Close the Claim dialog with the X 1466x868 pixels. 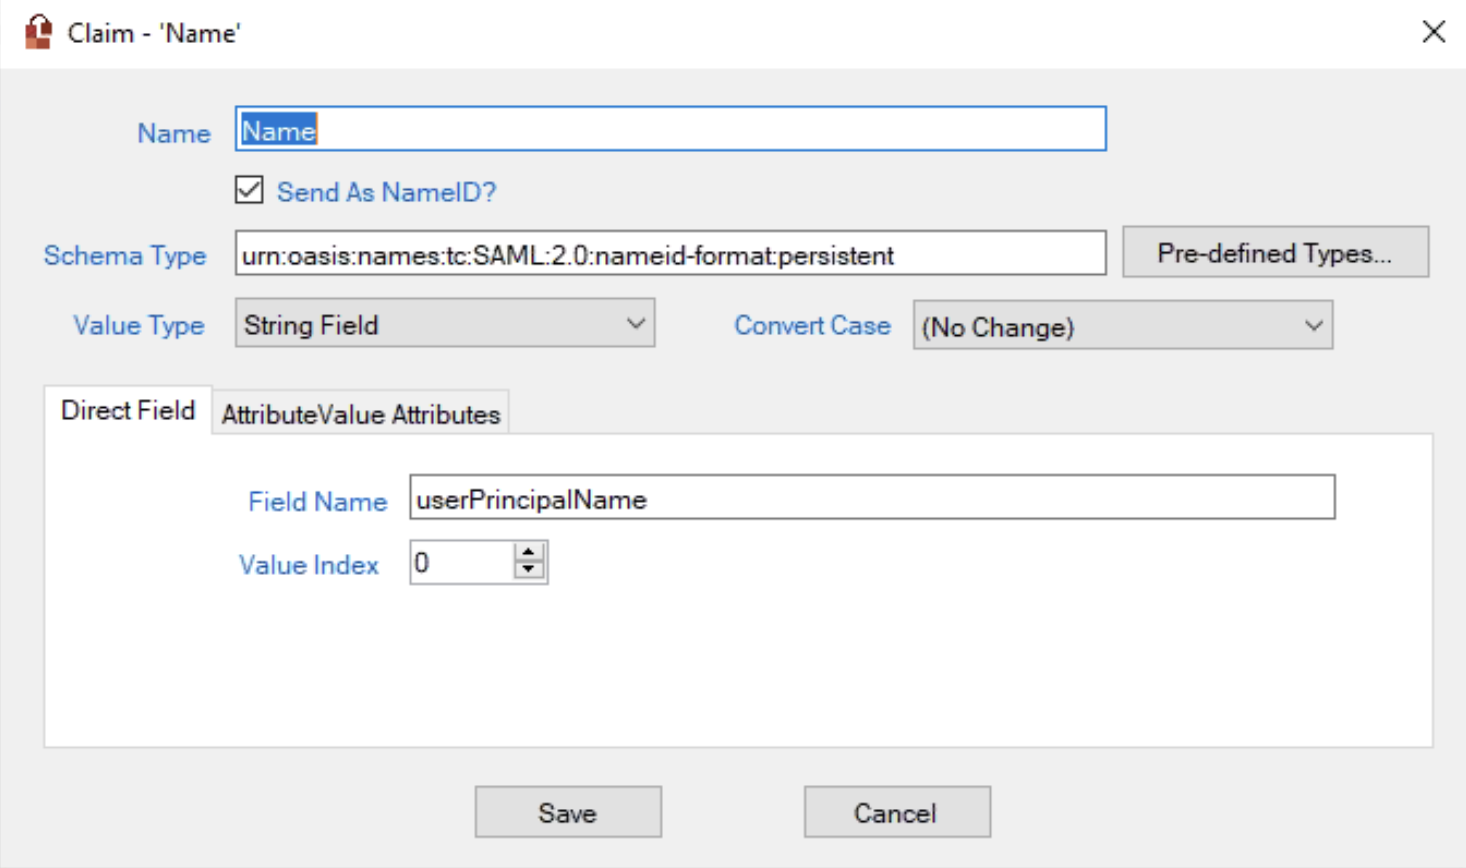click(x=1433, y=31)
